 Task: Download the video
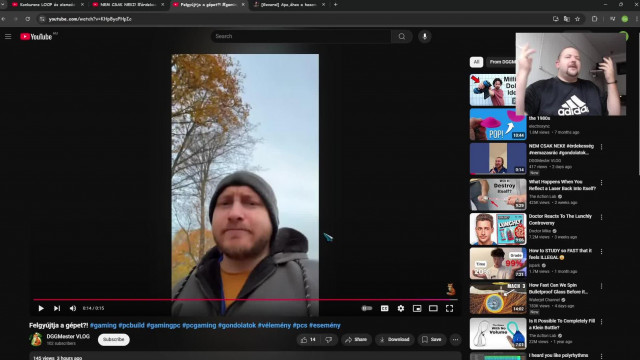point(394,340)
